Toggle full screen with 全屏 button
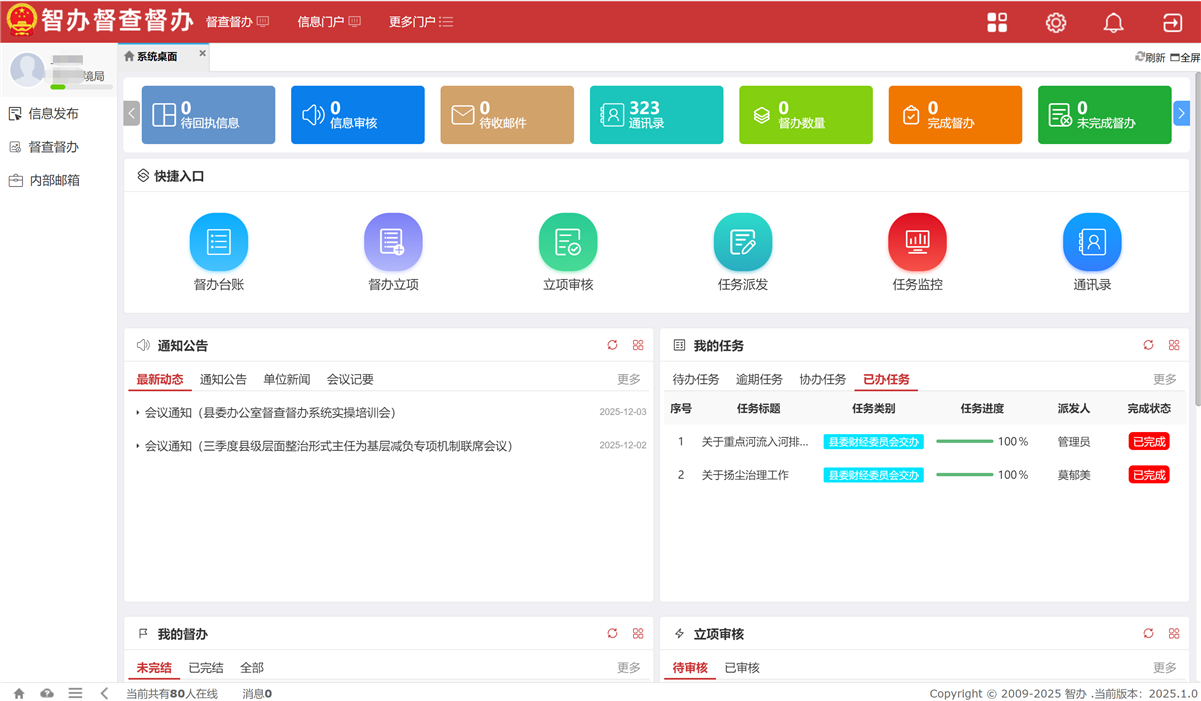Image resolution: width=1201 pixels, height=701 pixels. pos(1185,58)
